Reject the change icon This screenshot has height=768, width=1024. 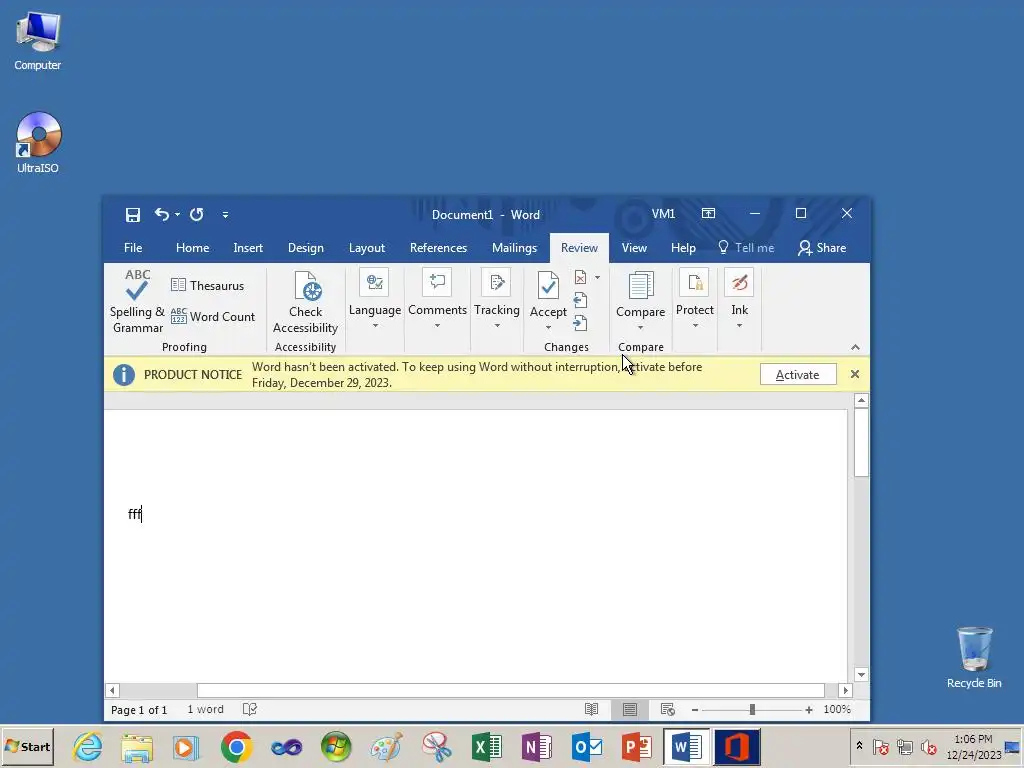581,278
